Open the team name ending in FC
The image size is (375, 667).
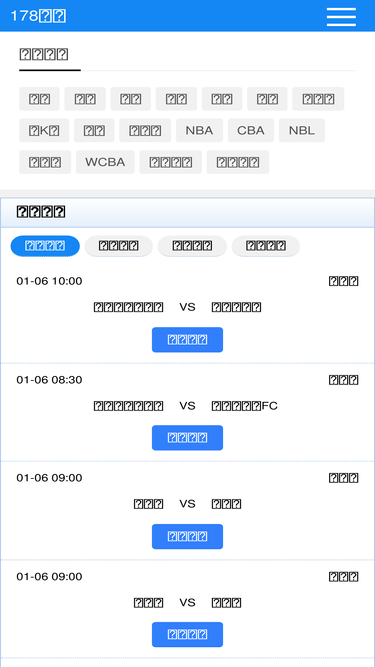pyautogui.click(x=244, y=406)
